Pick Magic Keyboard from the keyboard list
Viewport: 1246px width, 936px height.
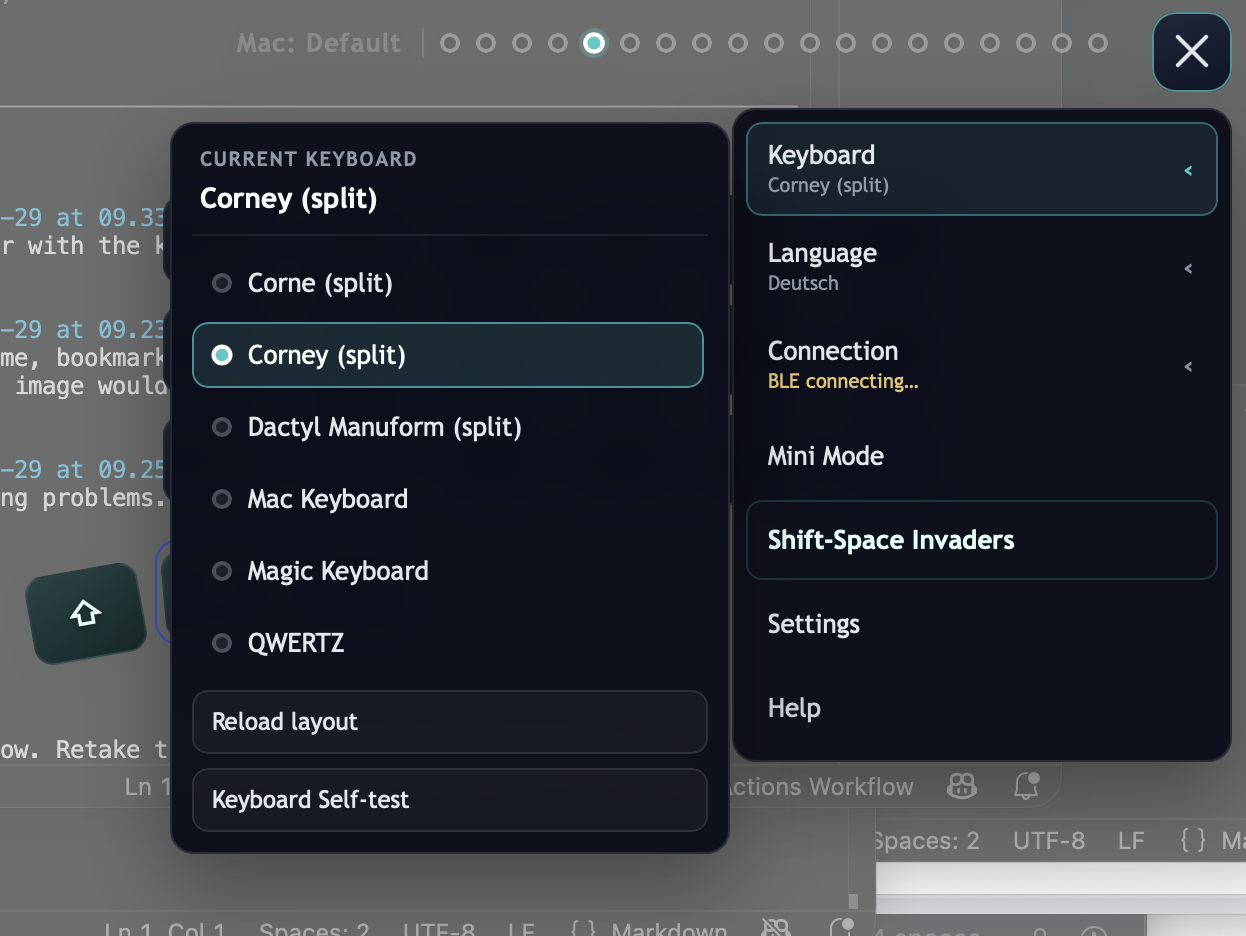coord(448,571)
